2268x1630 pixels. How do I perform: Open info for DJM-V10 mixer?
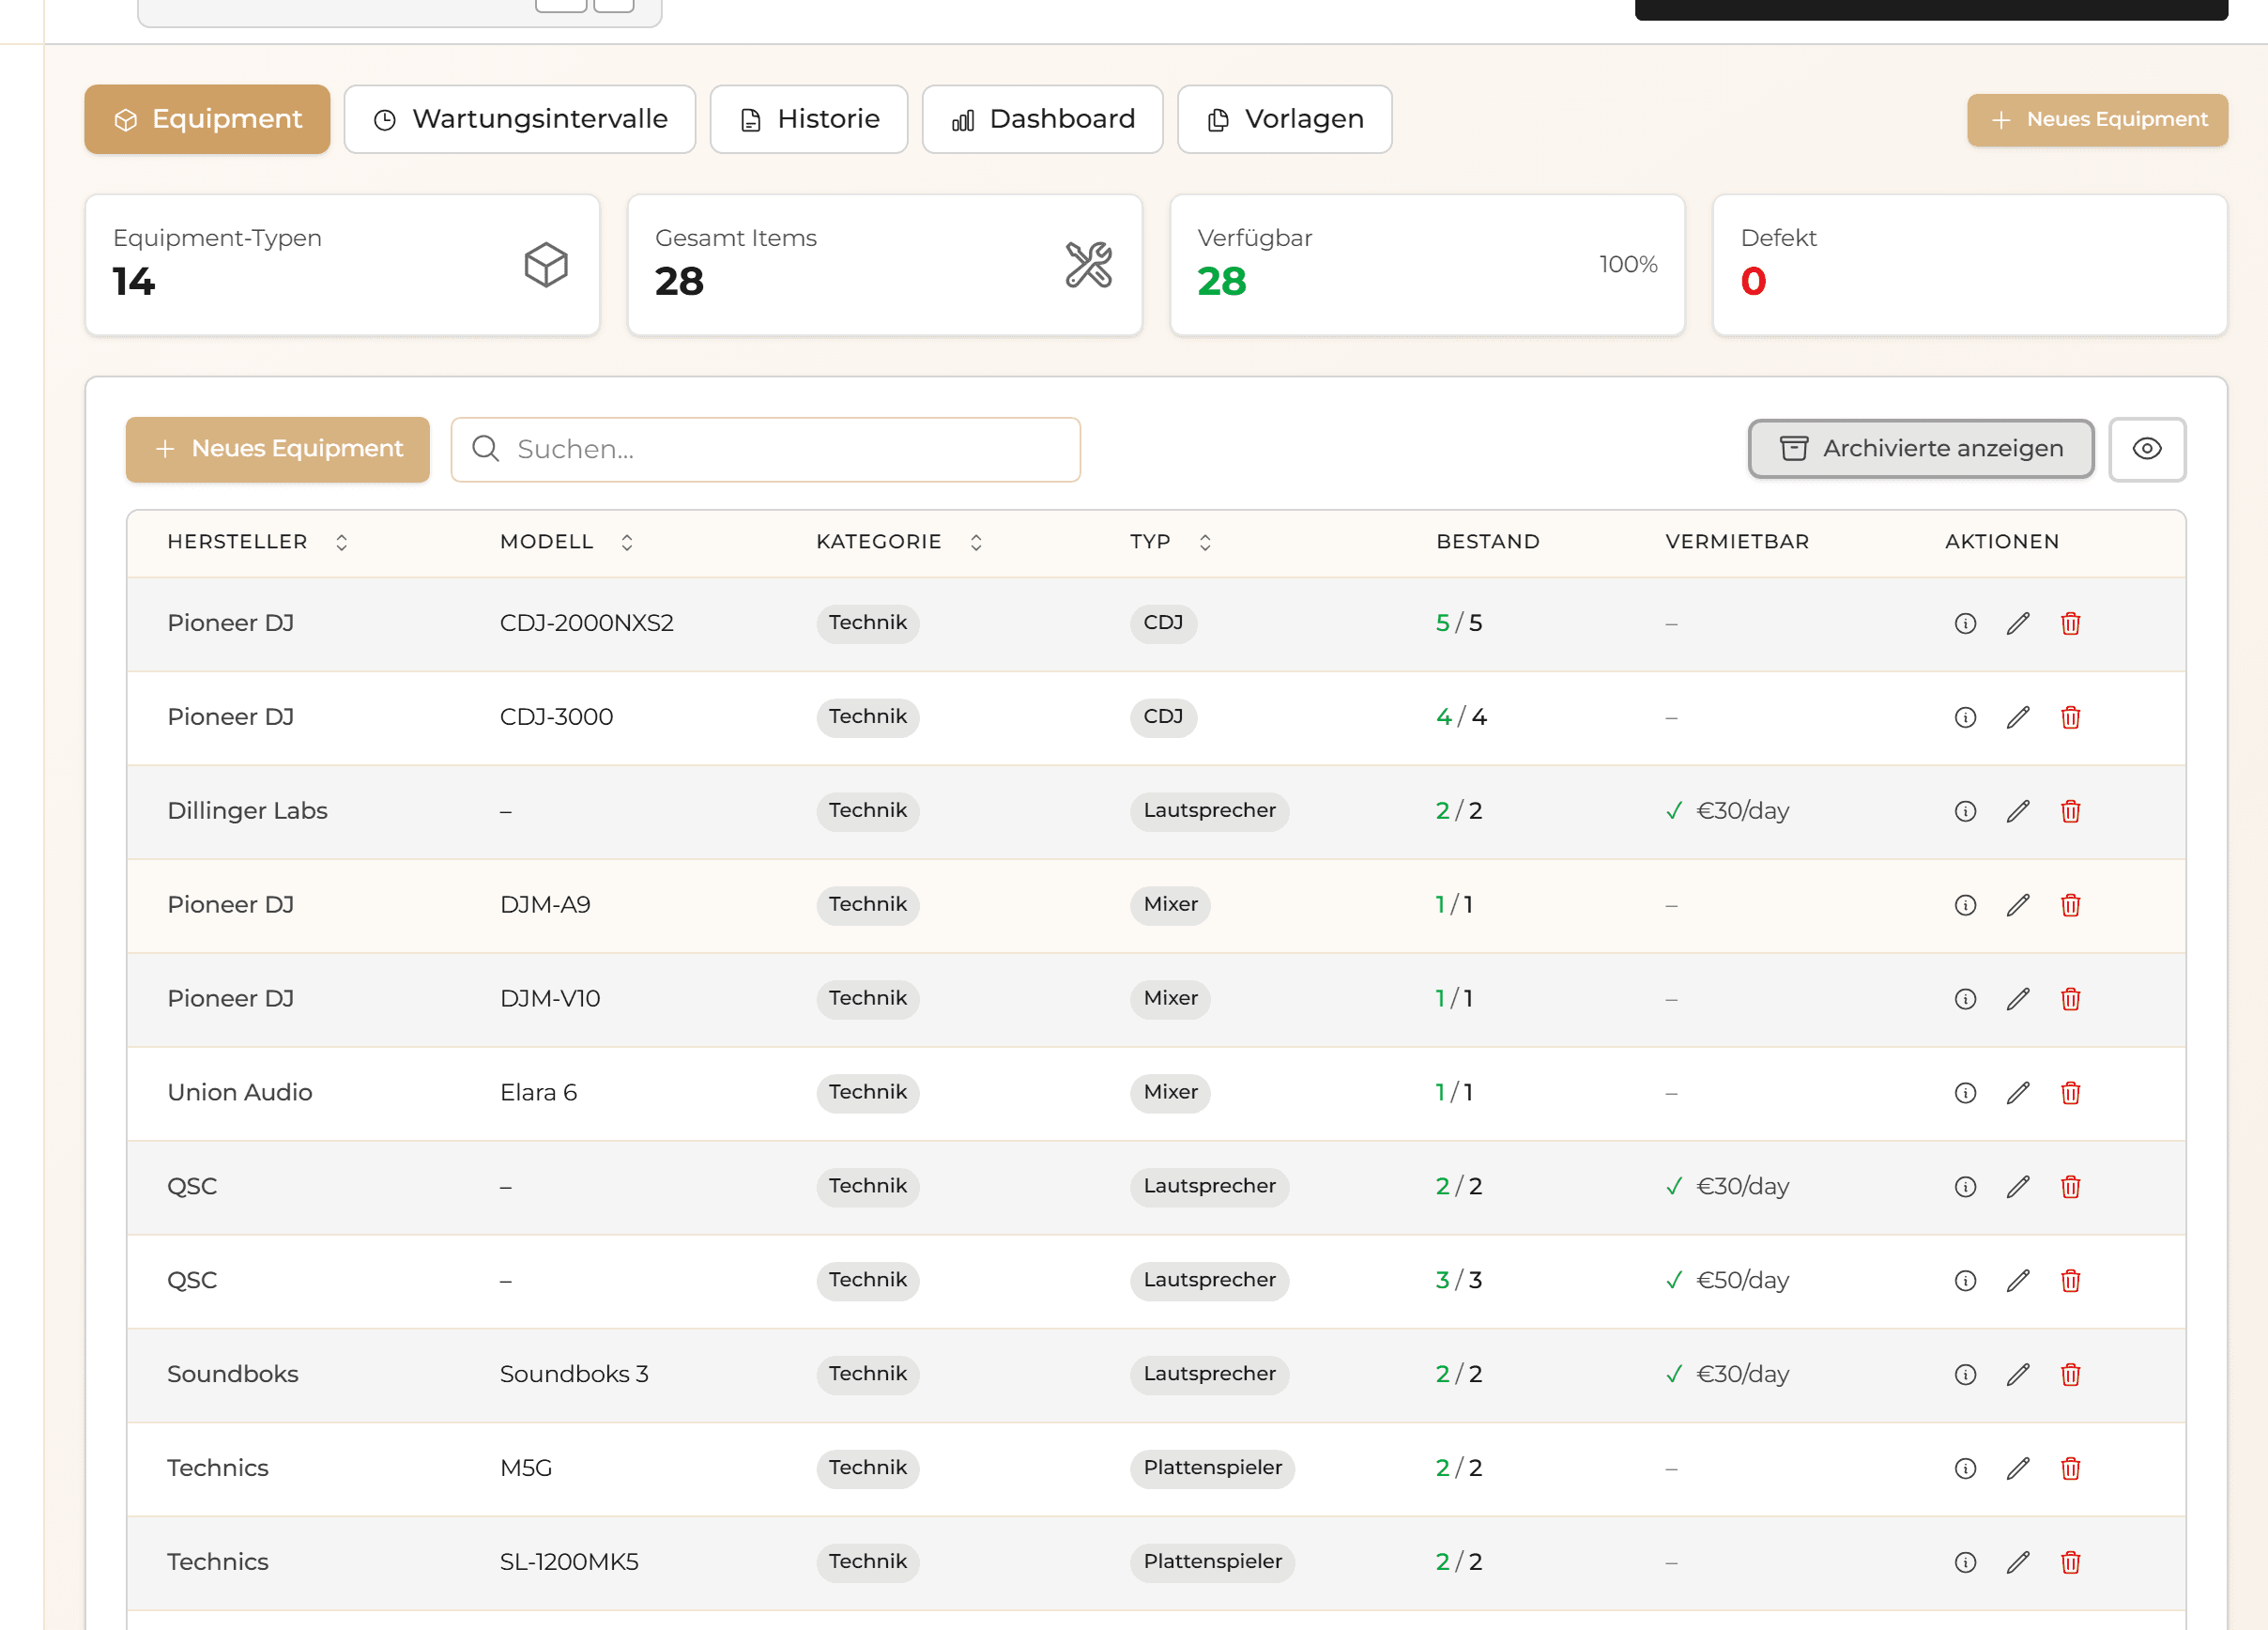[1965, 999]
